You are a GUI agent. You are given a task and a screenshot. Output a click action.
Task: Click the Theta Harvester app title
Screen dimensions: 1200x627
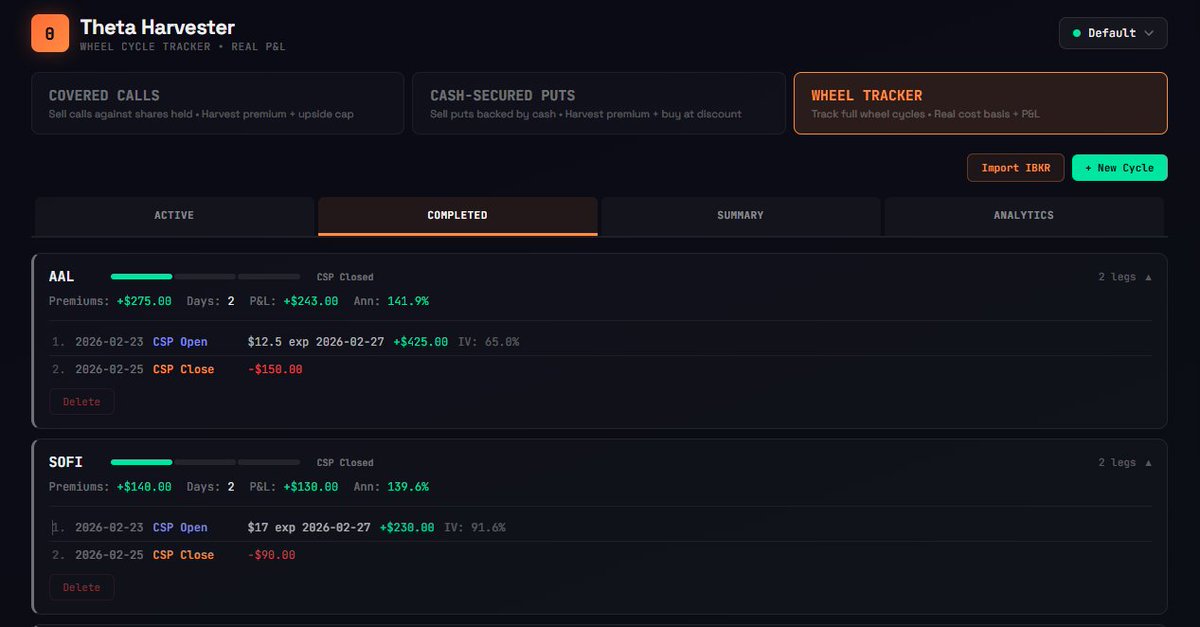[x=158, y=27]
